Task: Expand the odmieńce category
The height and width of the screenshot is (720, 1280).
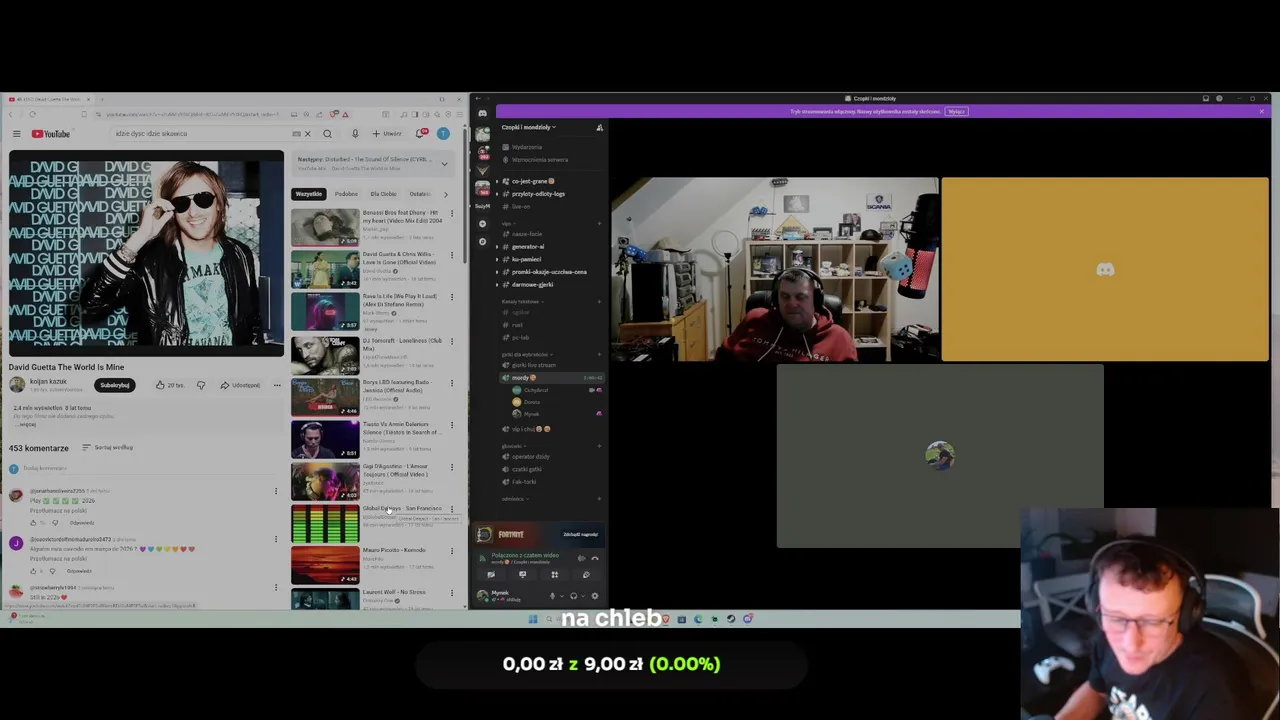Action: [514, 498]
